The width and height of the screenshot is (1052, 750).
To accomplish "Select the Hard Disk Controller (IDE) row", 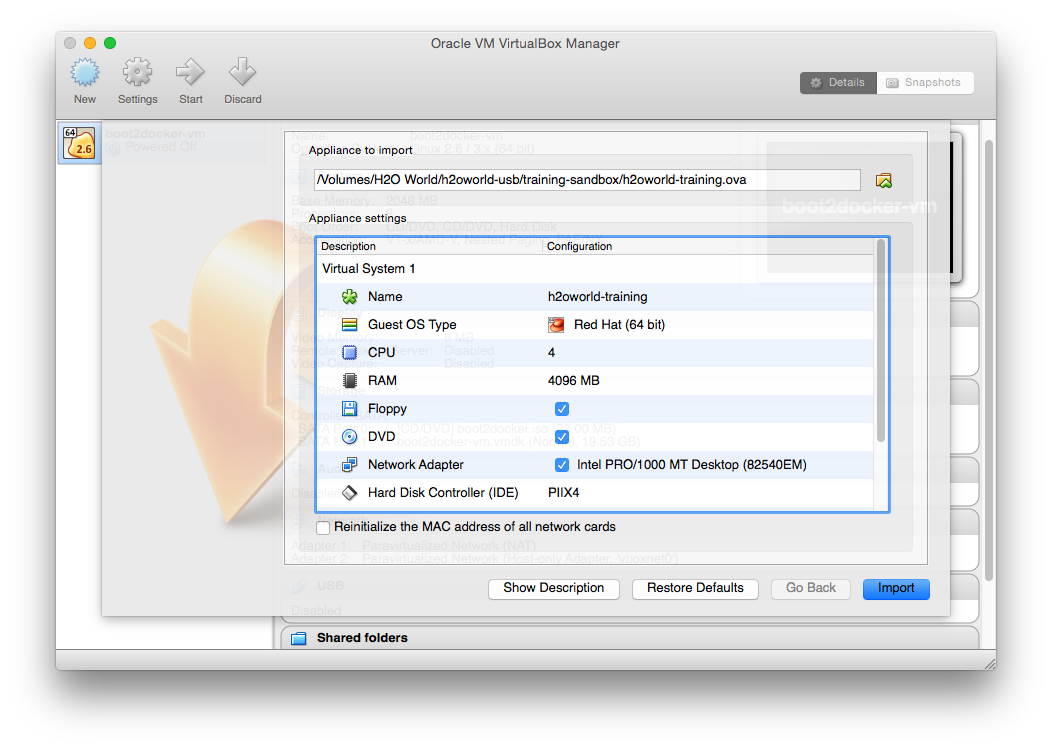I will click(429, 493).
